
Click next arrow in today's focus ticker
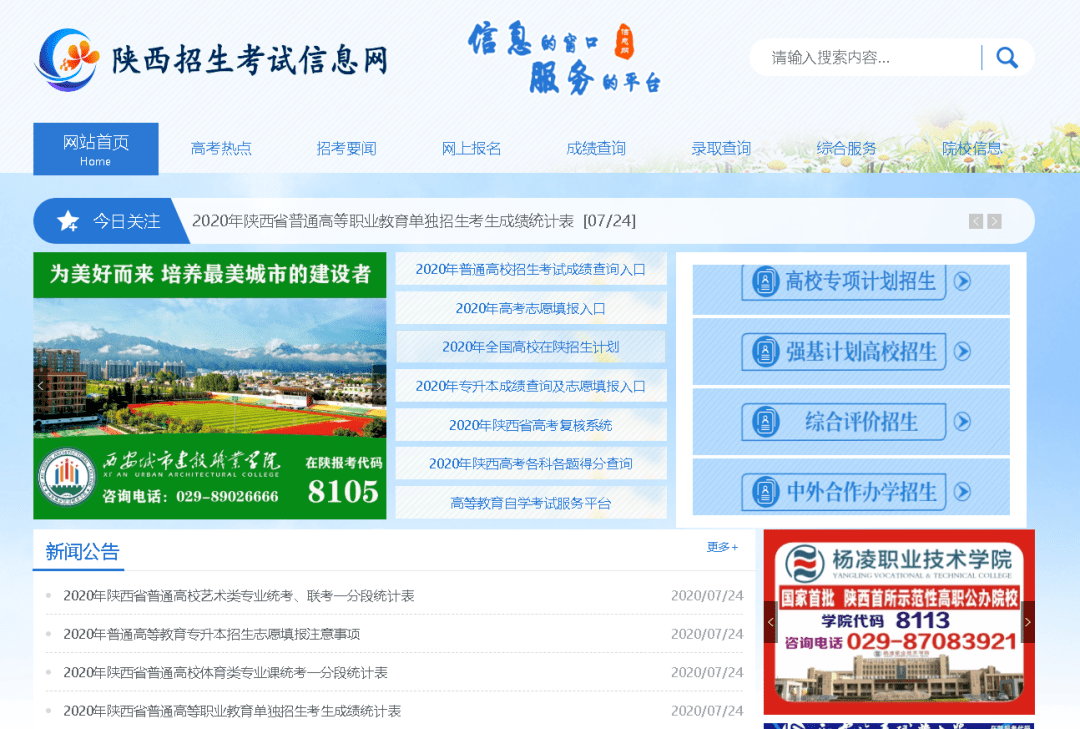click(x=994, y=221)
